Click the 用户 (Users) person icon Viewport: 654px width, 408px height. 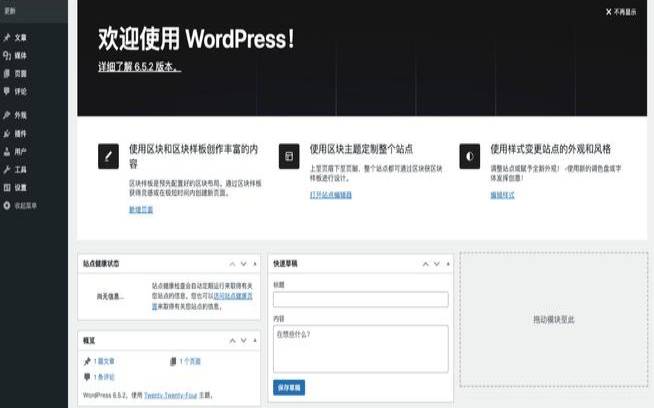click(7, 152)
